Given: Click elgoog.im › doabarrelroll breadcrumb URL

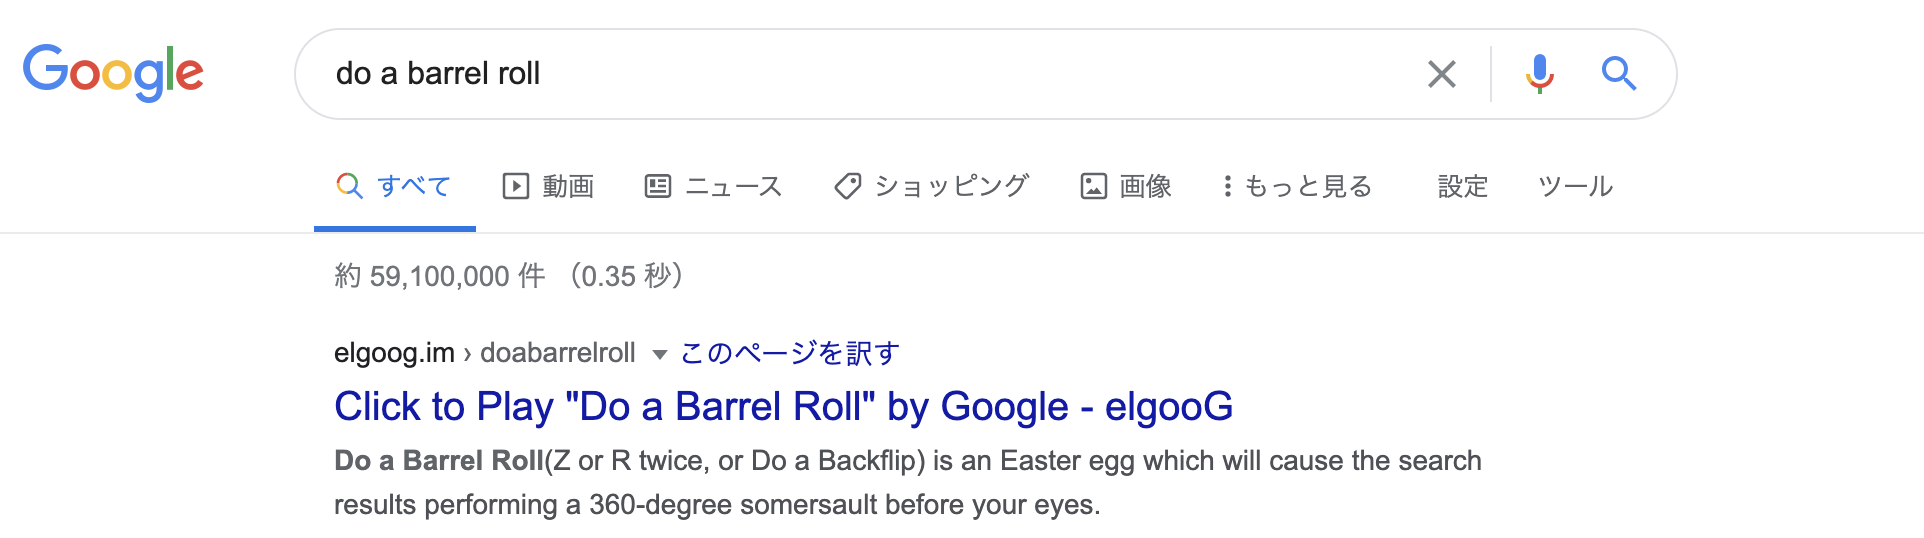Looking at the screenshot, I should pos(485,353).
